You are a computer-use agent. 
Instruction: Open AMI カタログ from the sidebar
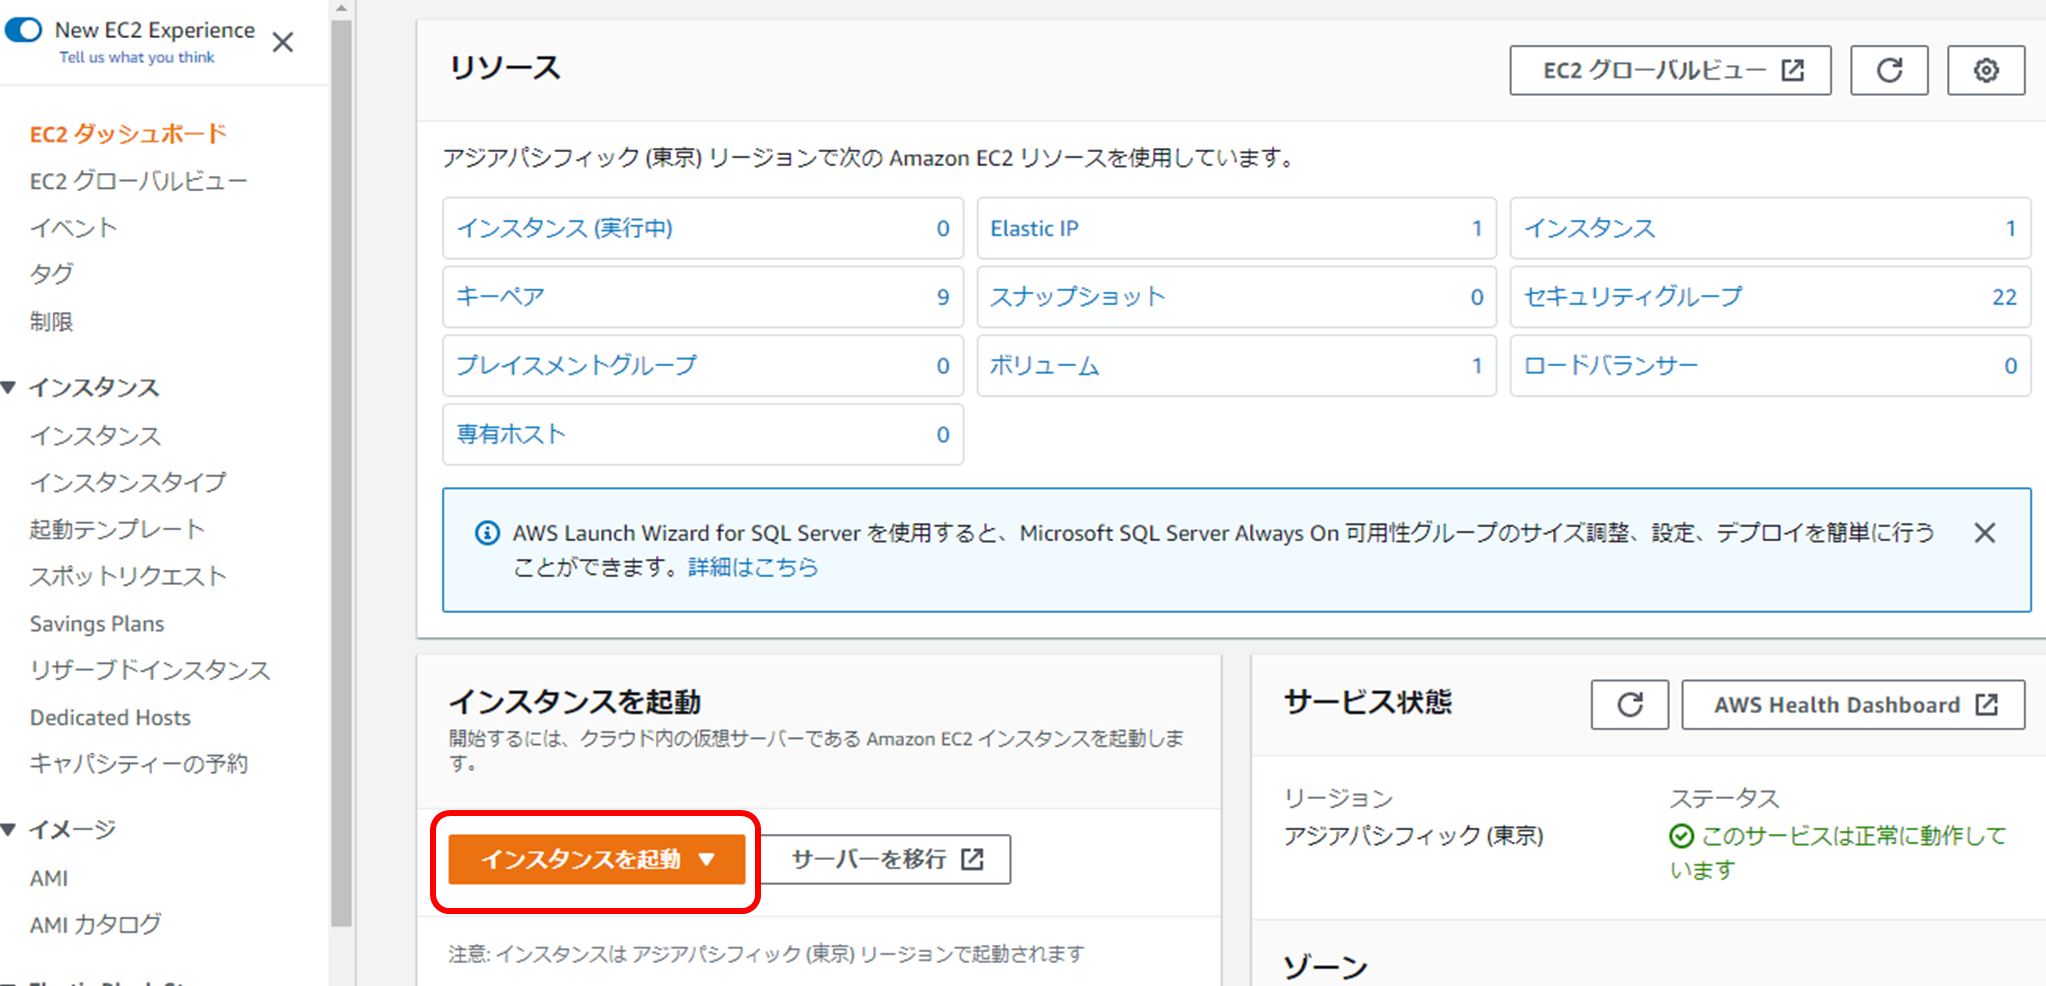tap(94, 924)
